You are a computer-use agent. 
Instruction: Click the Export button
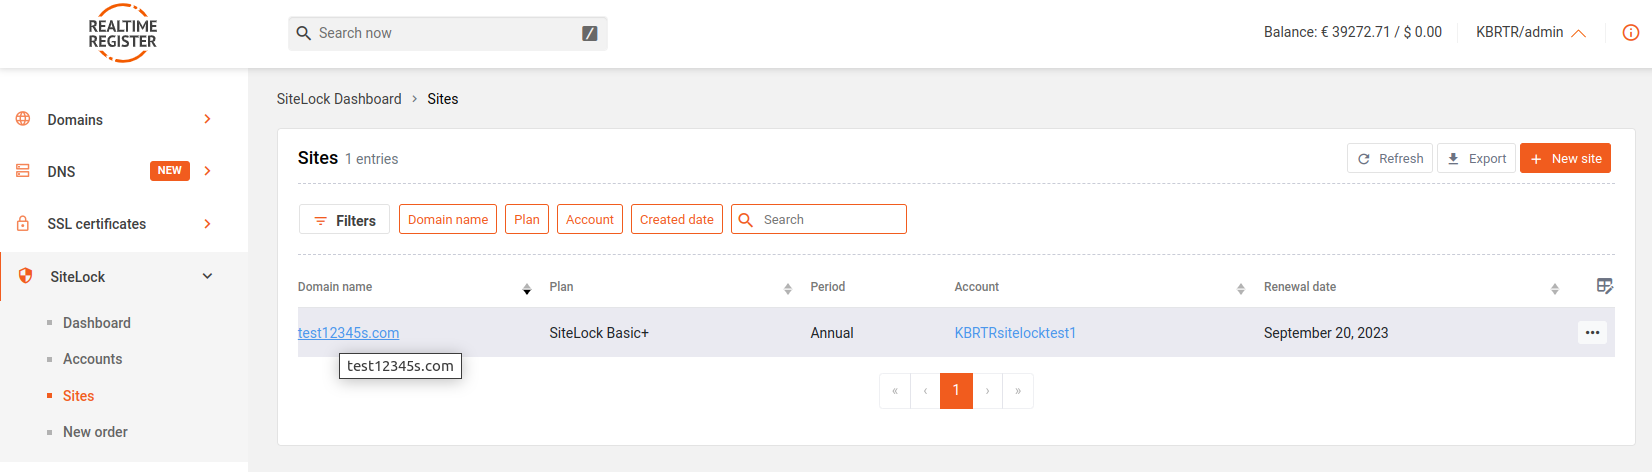1476,159
